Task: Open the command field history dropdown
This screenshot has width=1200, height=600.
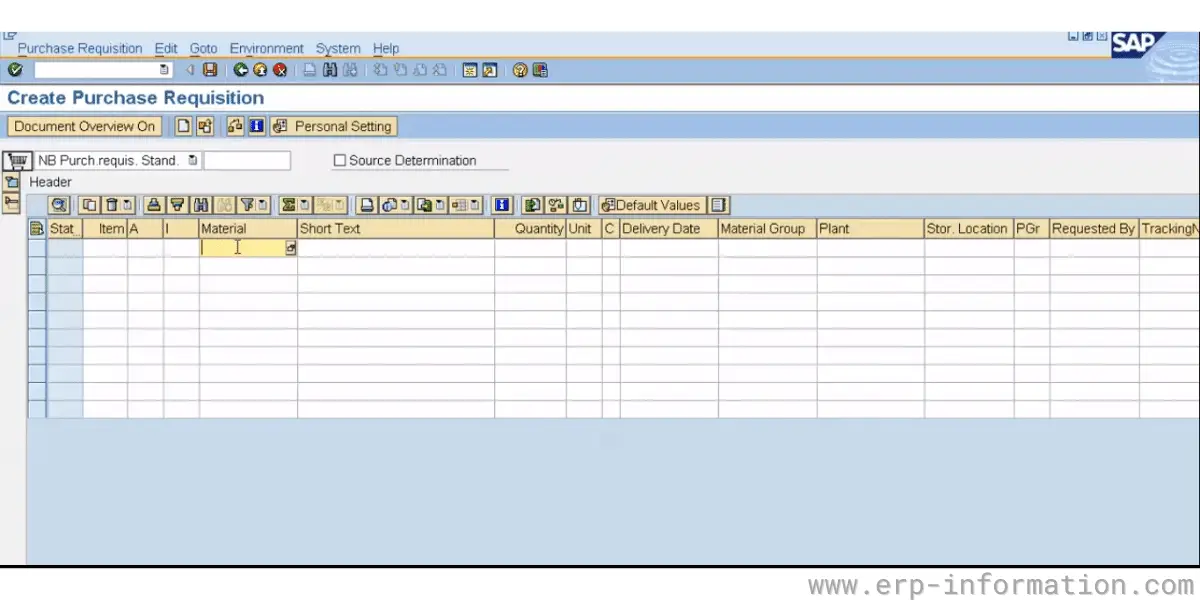Action: (163, 69)
